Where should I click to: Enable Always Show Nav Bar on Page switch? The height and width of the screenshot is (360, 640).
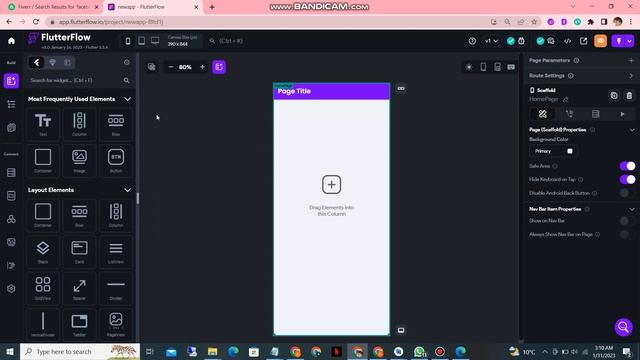627,234
